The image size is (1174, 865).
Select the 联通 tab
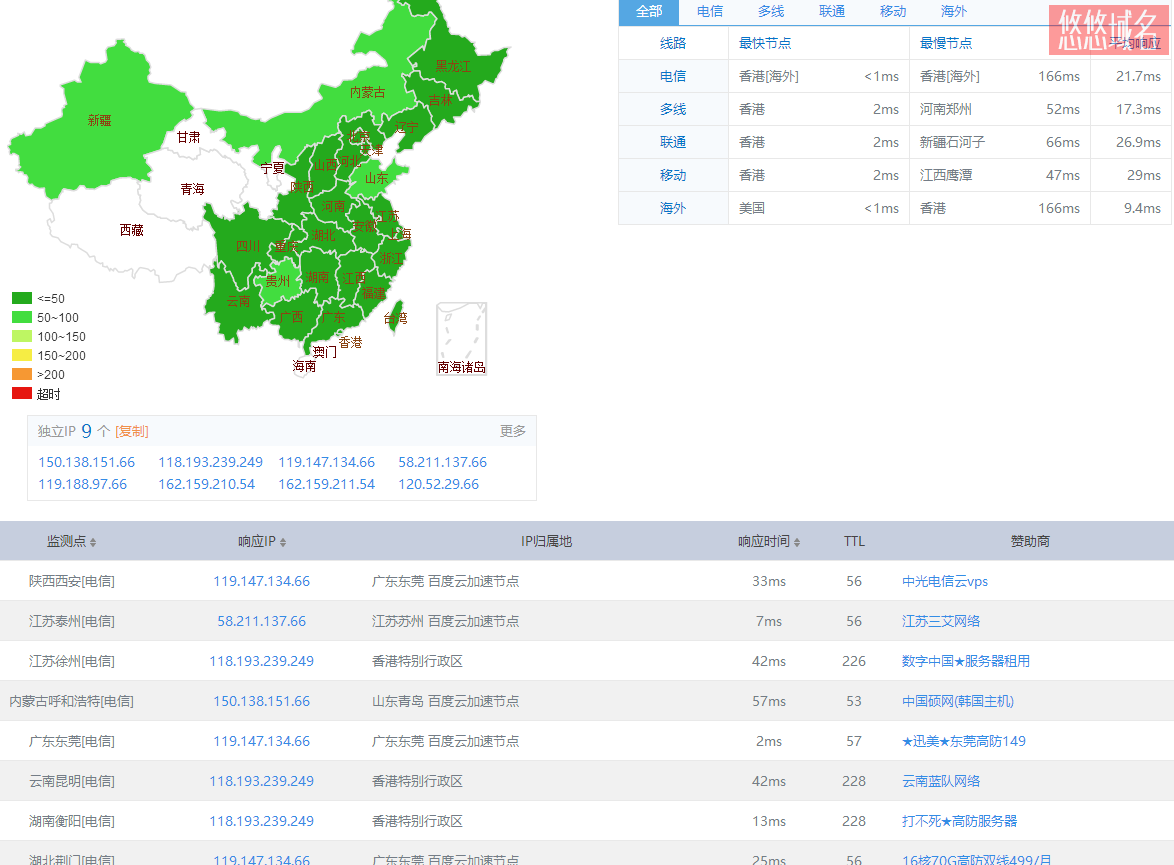pyautogui.click(x=832, y=11)
